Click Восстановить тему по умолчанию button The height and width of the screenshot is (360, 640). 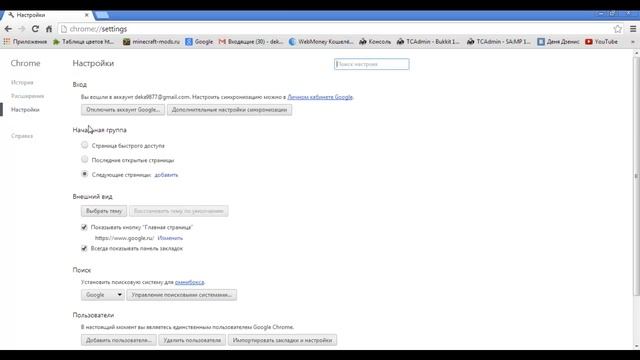[x=179, y=211]
